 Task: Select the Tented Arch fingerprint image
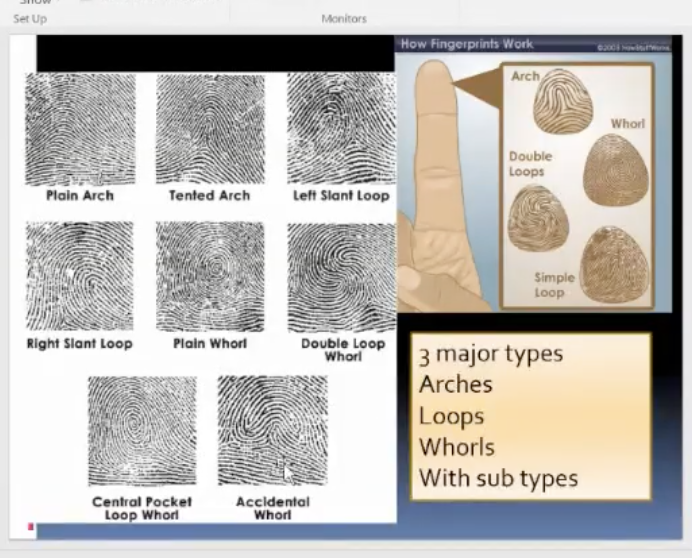tap(211, 129)
